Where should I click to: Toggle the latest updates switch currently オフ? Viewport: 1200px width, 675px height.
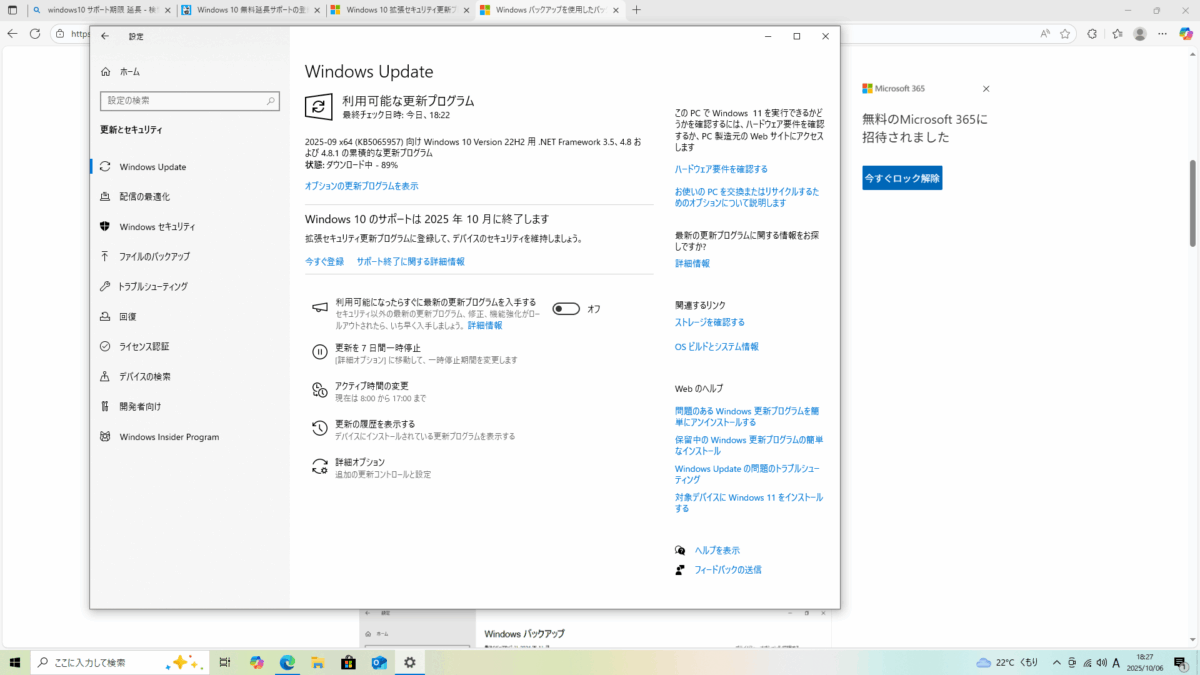(x=566, y=309)
